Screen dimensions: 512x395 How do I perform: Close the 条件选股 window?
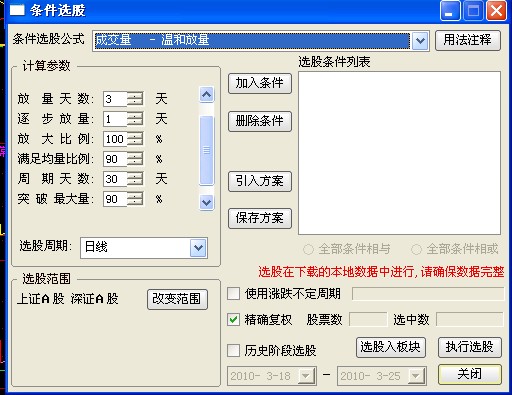496,11
